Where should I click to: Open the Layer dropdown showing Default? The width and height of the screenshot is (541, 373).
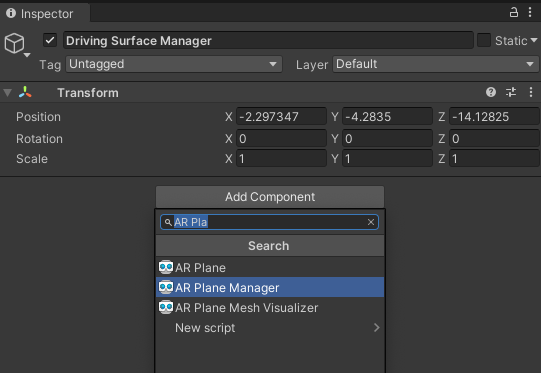[435, 64]
